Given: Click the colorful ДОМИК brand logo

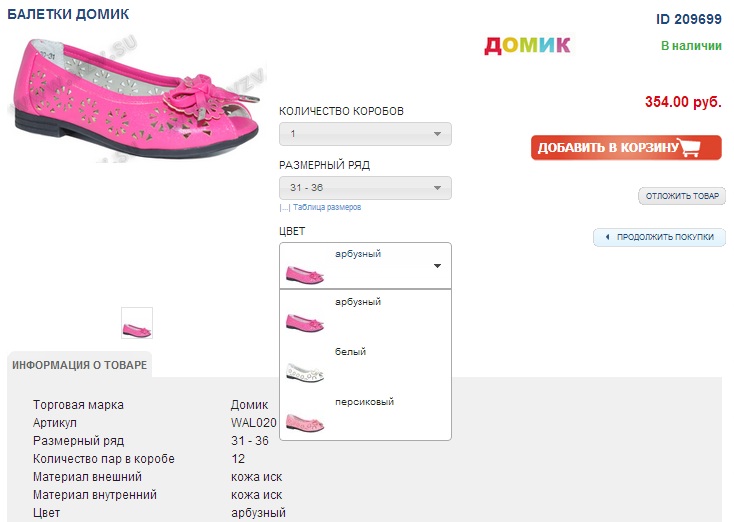Looking at the screenshot, I should click(x=527, y=44).
